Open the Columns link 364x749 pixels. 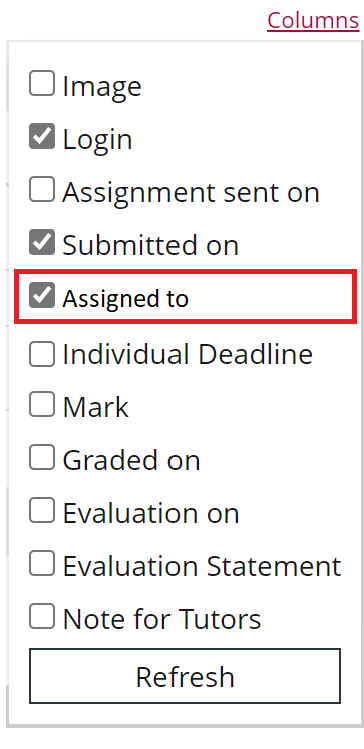pyautogui.click(x=313, y=21)
